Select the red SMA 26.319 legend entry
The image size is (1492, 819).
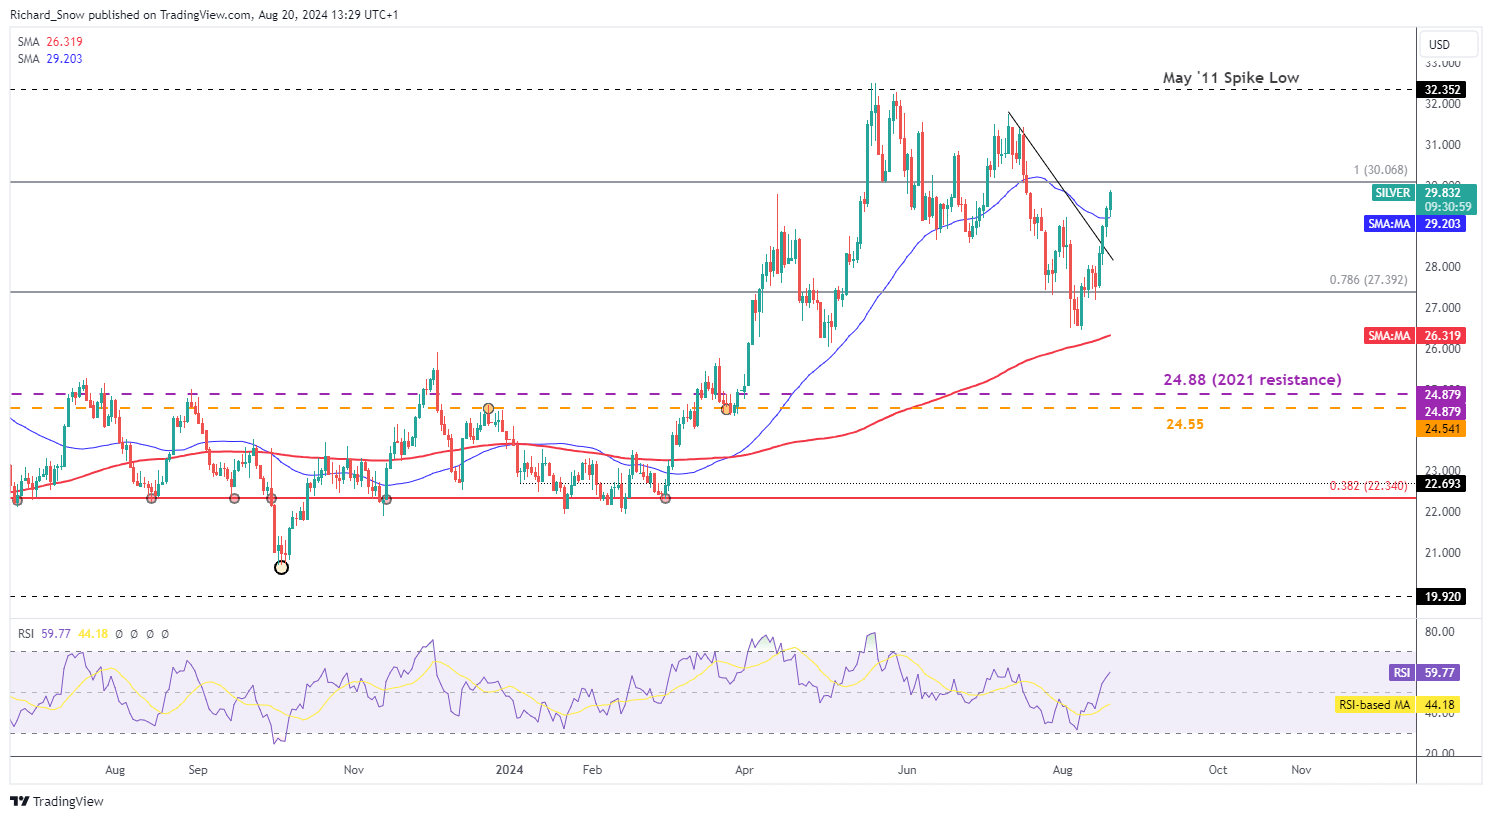tap(50, 42)
